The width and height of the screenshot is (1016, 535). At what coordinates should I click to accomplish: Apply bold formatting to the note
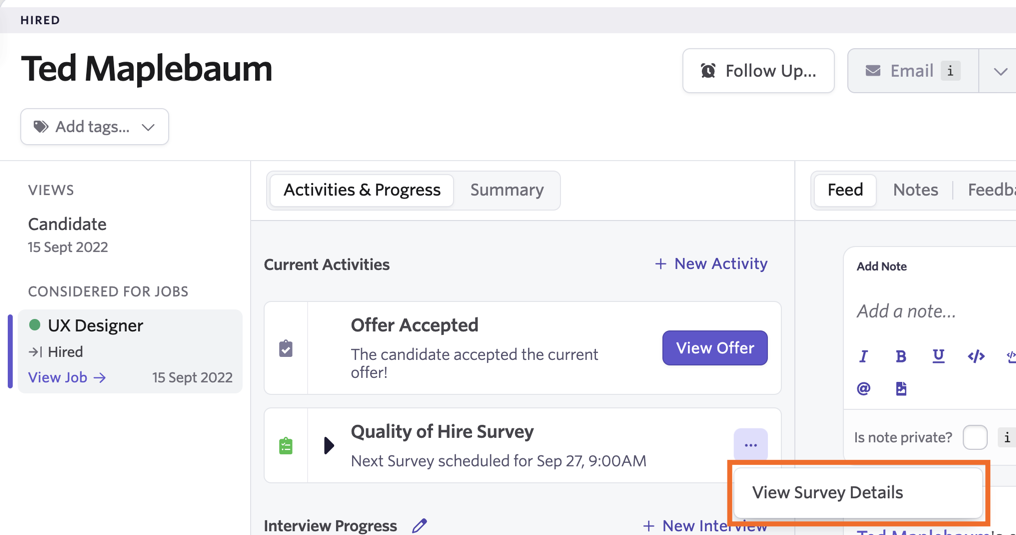[901, 356]
